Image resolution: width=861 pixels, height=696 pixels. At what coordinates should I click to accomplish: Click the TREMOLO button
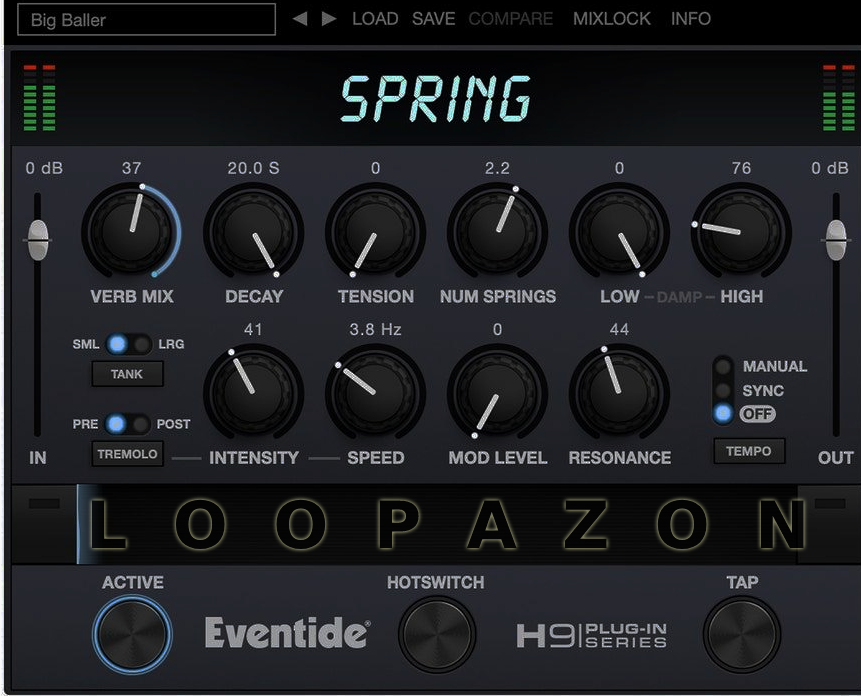click(127, 454)
